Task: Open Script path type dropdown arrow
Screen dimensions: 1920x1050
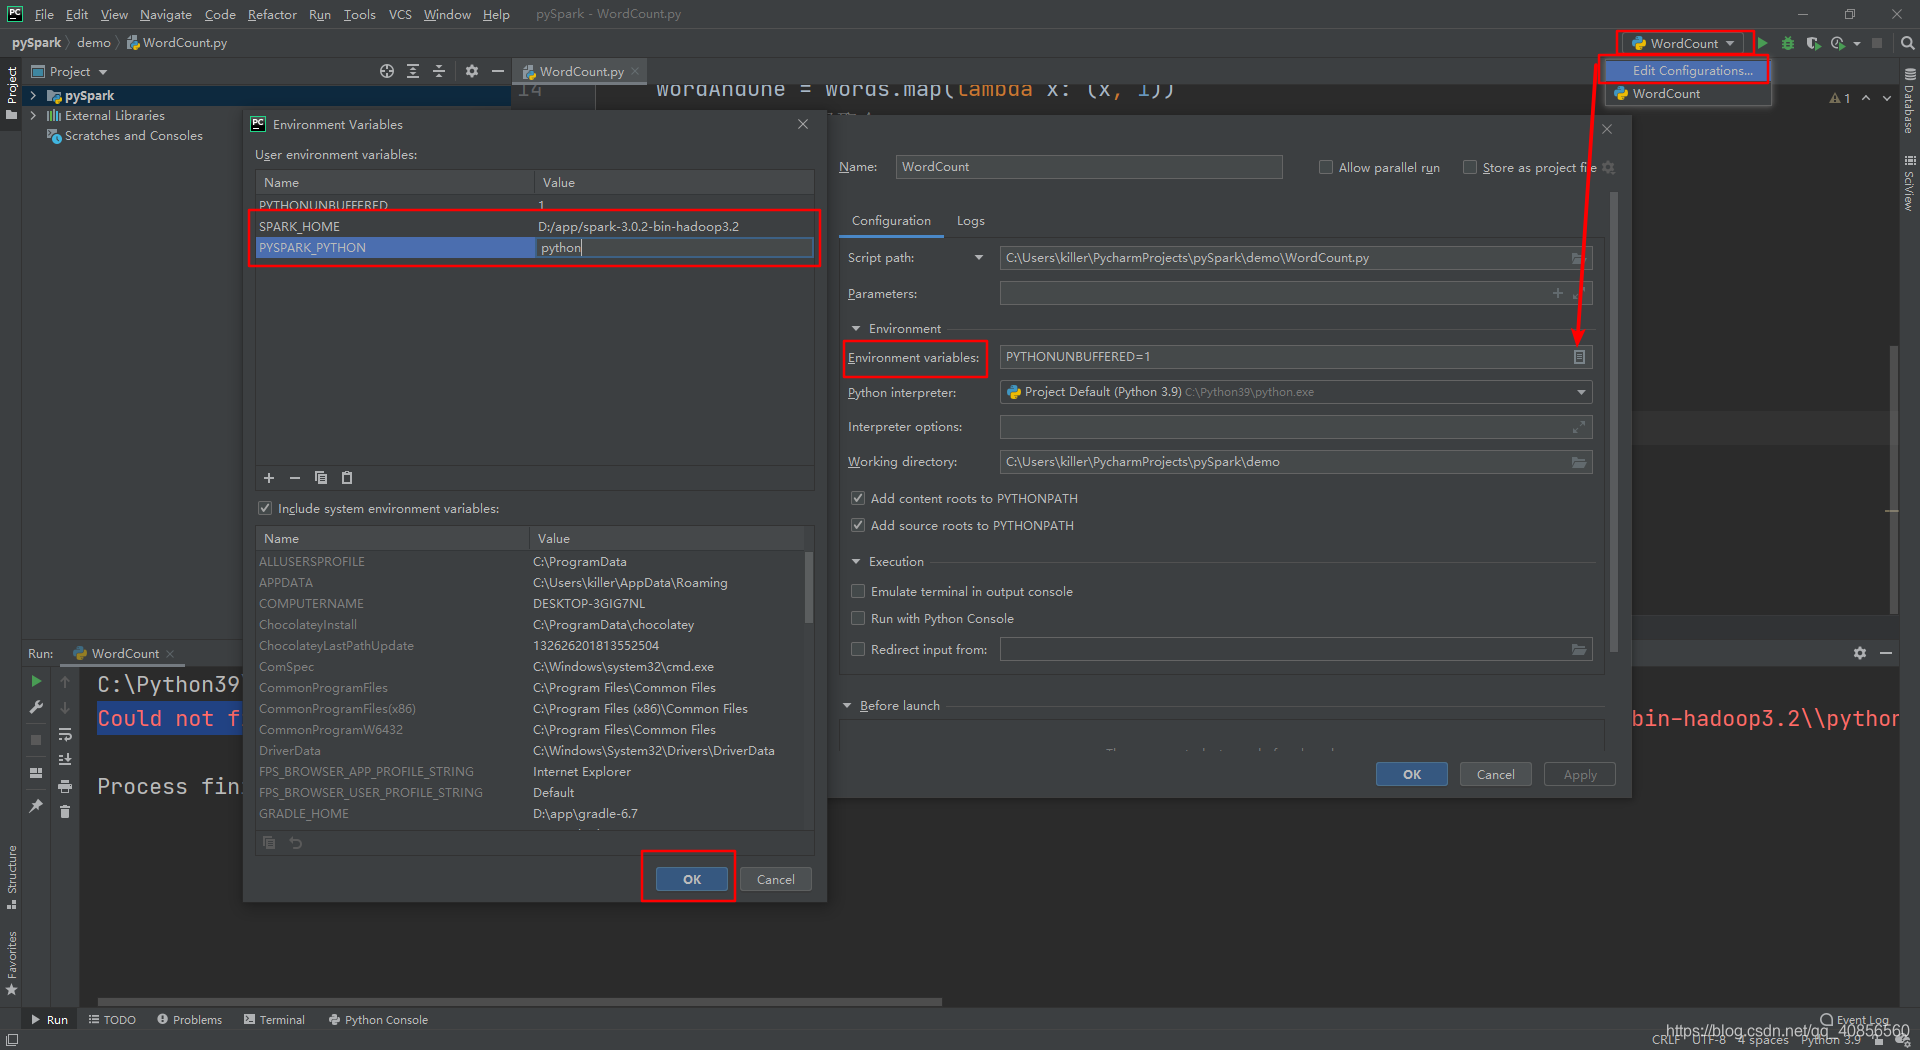Action: (979, 258)
